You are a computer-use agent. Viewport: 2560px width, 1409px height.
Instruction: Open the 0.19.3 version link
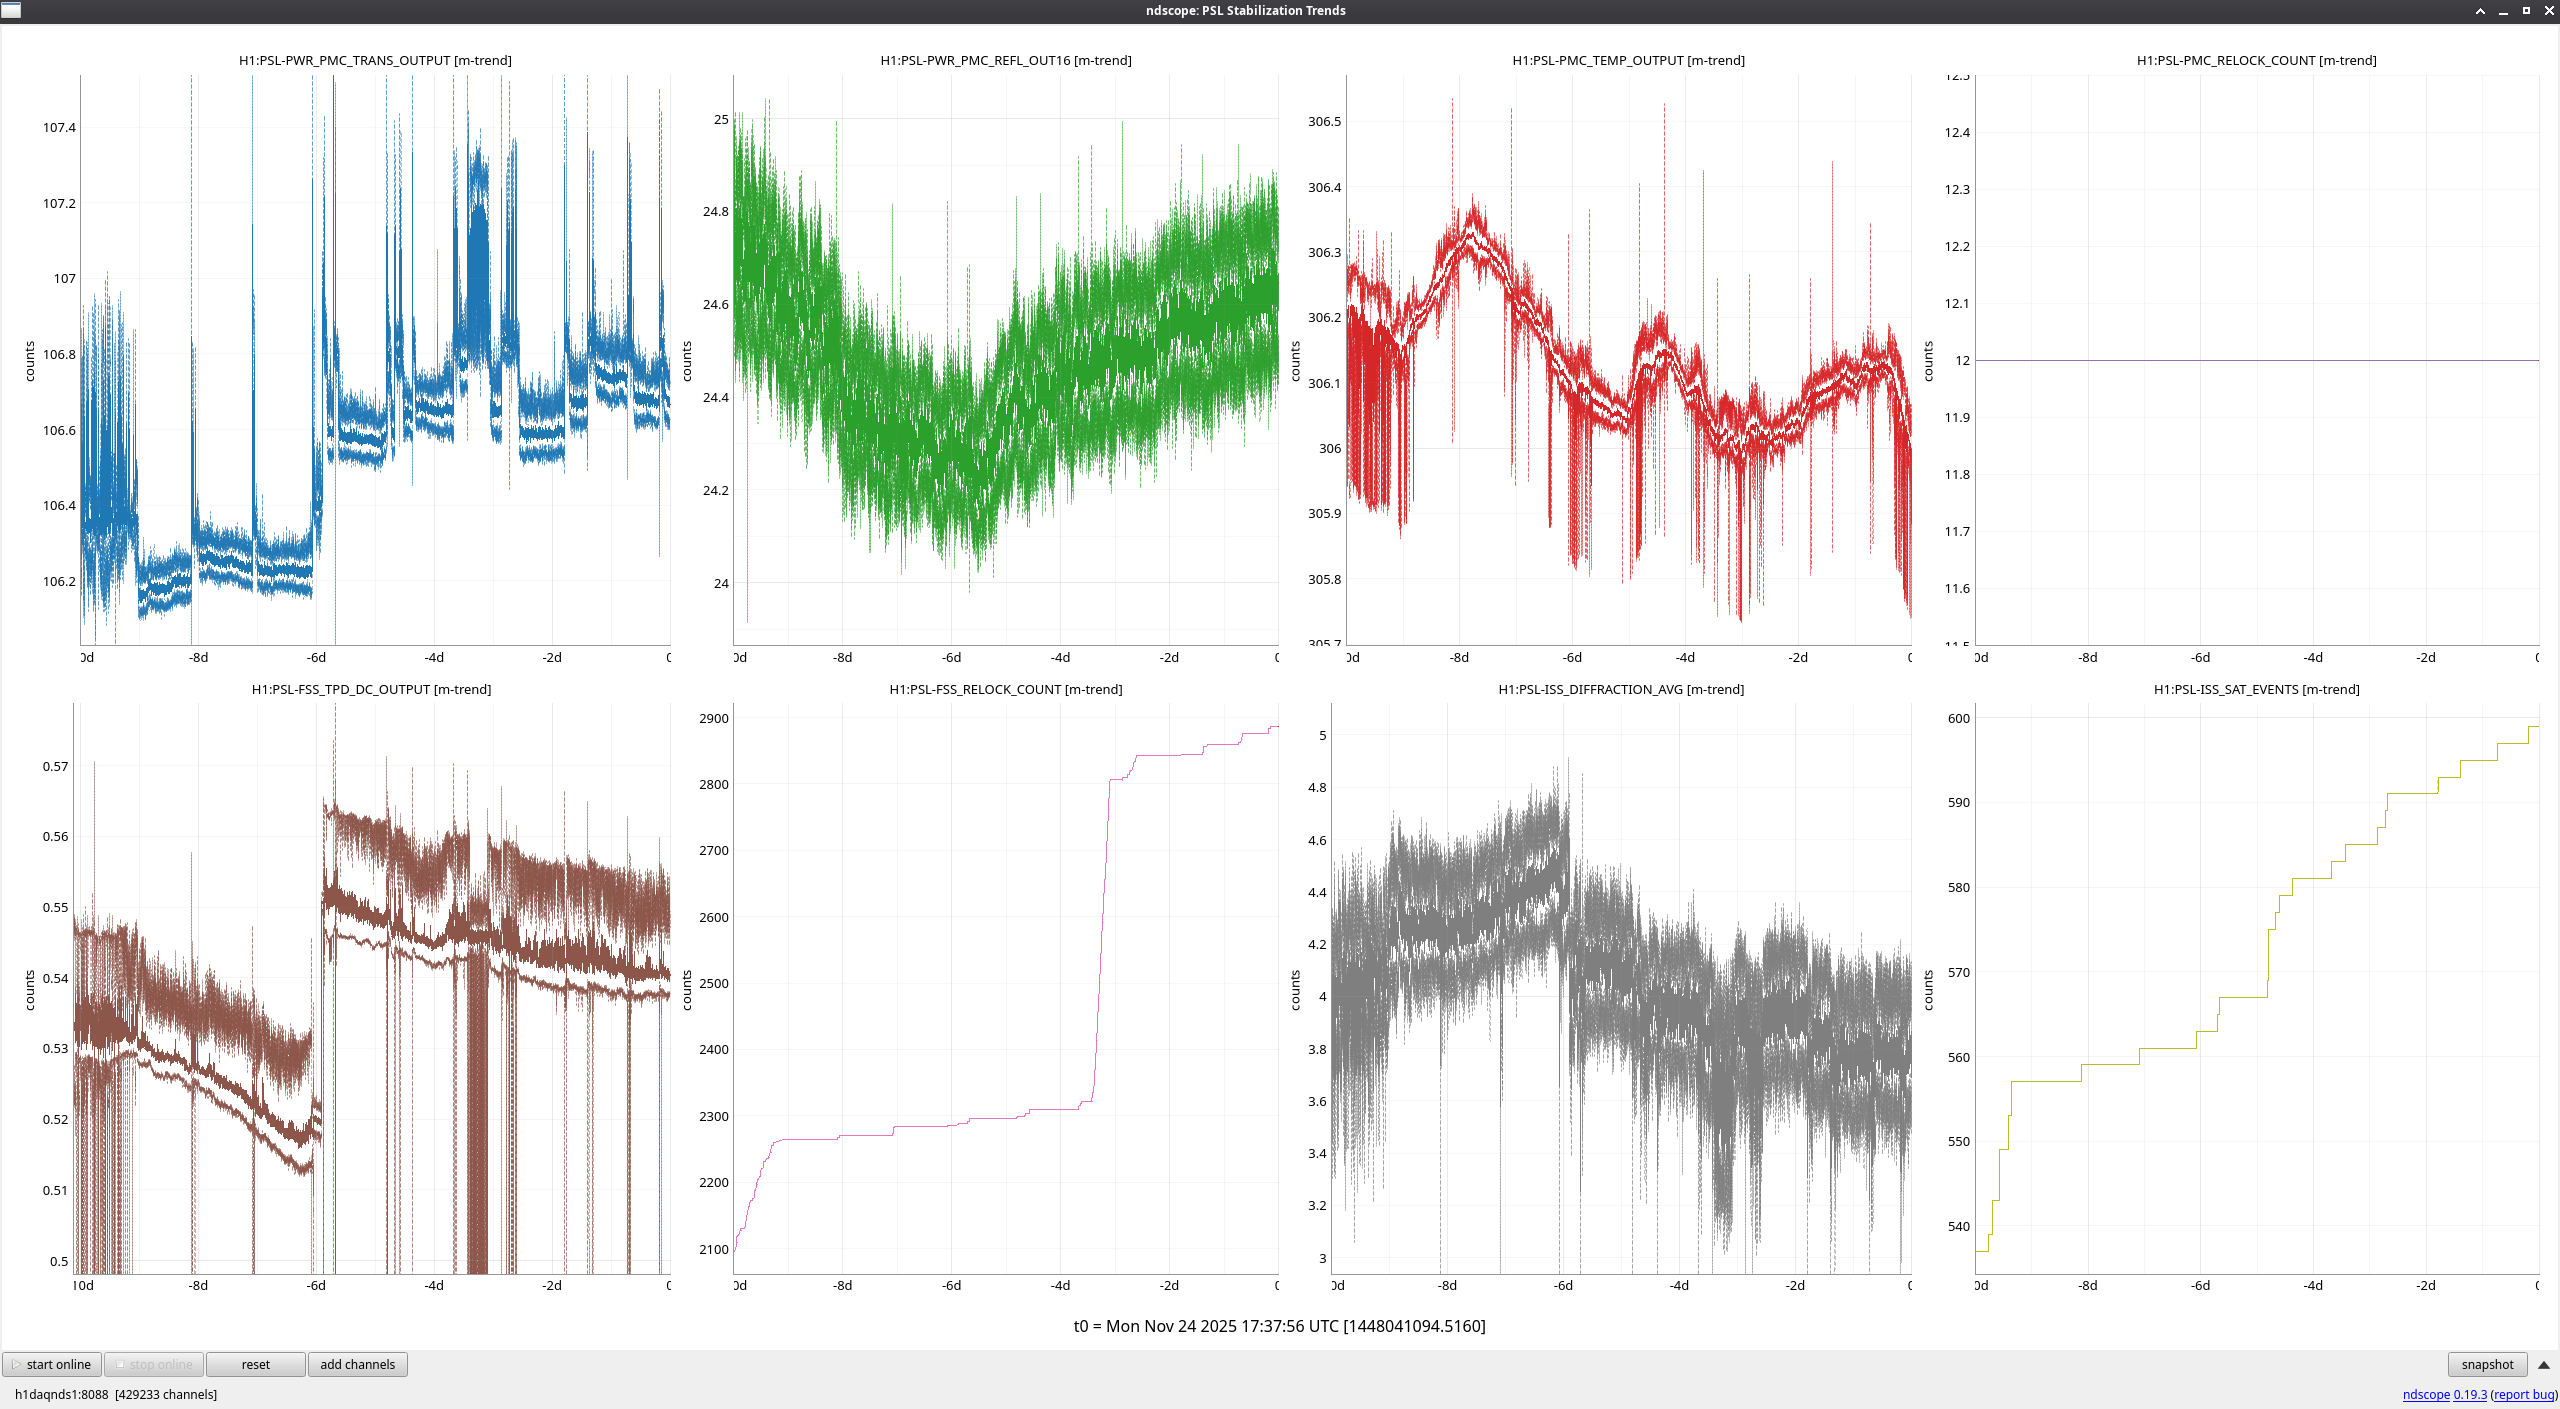[2469, 1394]
